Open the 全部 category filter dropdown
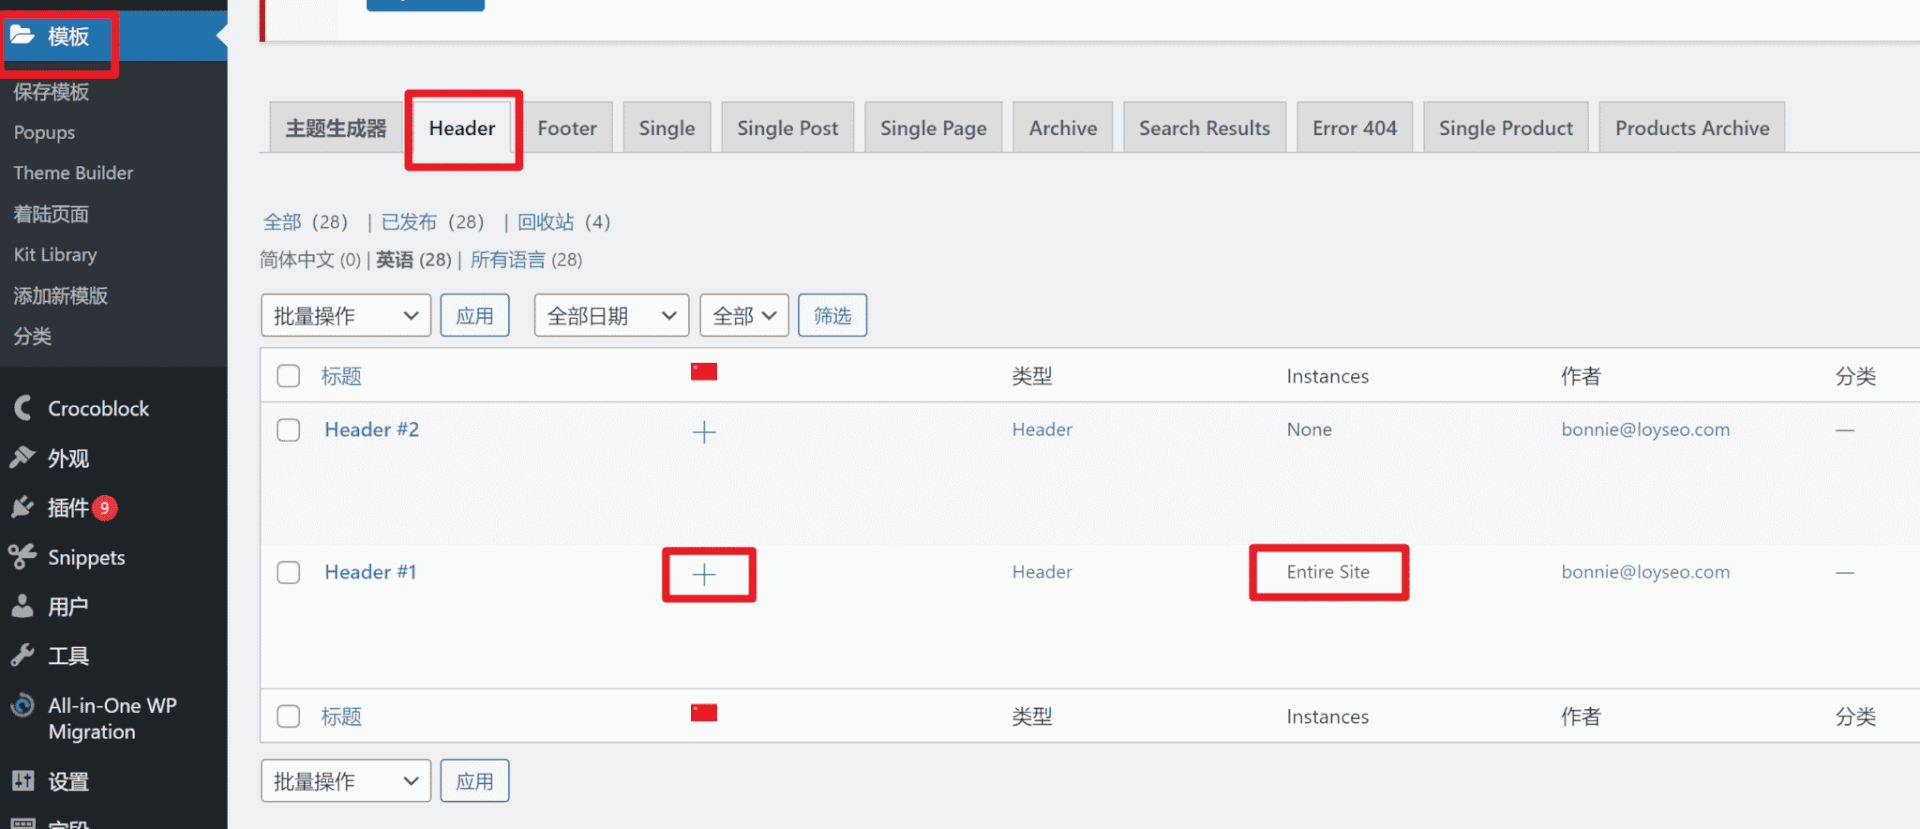Viewport: 1920px width, 829px height. click(x=744, y=316)
